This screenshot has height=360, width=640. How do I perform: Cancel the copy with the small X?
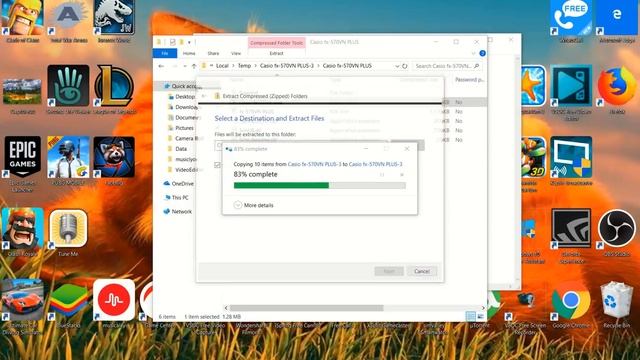(x=402, y=175)
